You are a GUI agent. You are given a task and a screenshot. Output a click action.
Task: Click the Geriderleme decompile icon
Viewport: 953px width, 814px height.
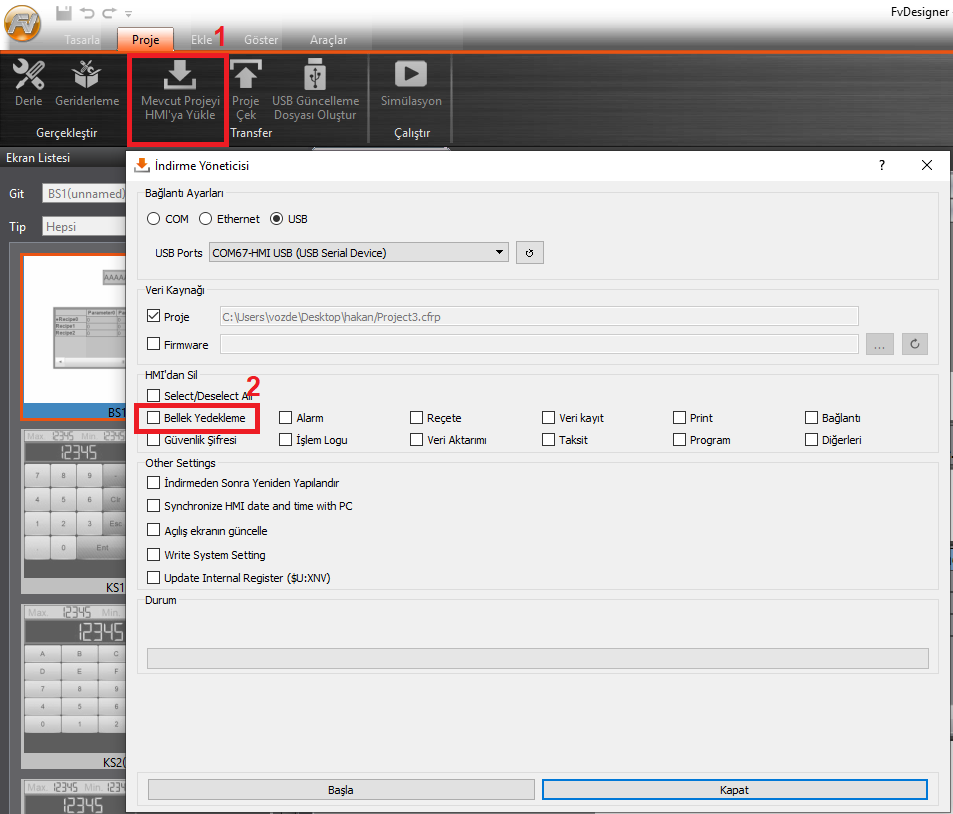point(87,75)
